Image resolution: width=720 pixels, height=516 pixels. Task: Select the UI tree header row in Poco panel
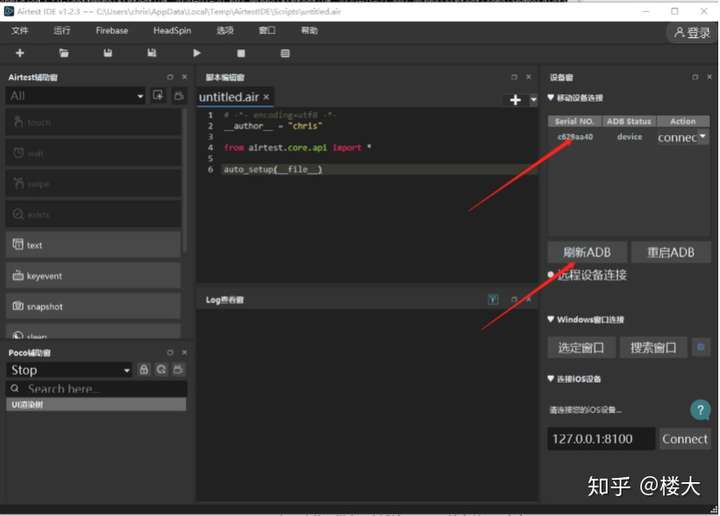[96, 404]
